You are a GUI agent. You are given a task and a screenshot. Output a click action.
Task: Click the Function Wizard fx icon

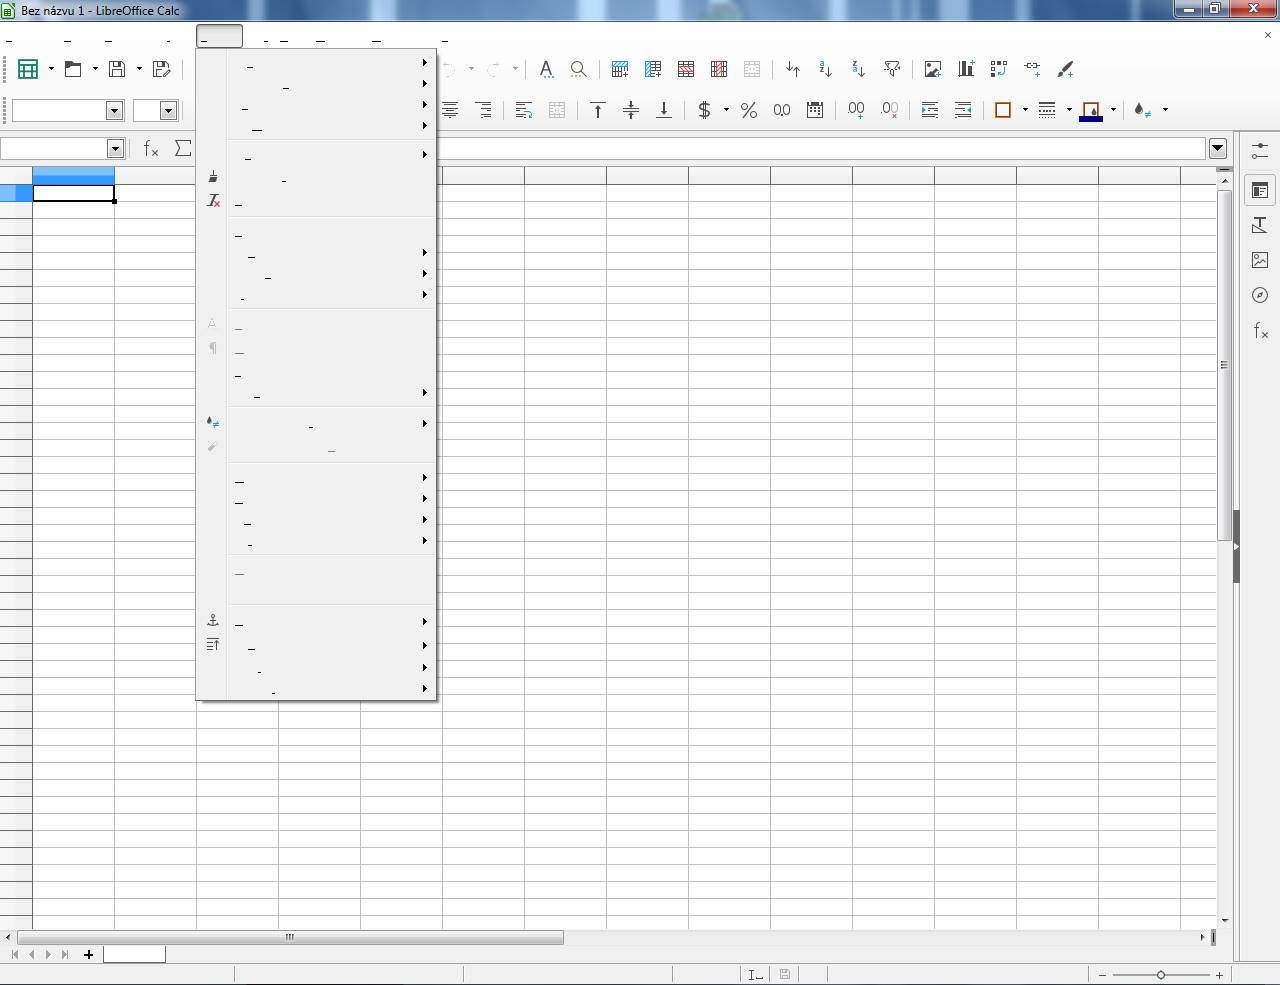point(151,149)
